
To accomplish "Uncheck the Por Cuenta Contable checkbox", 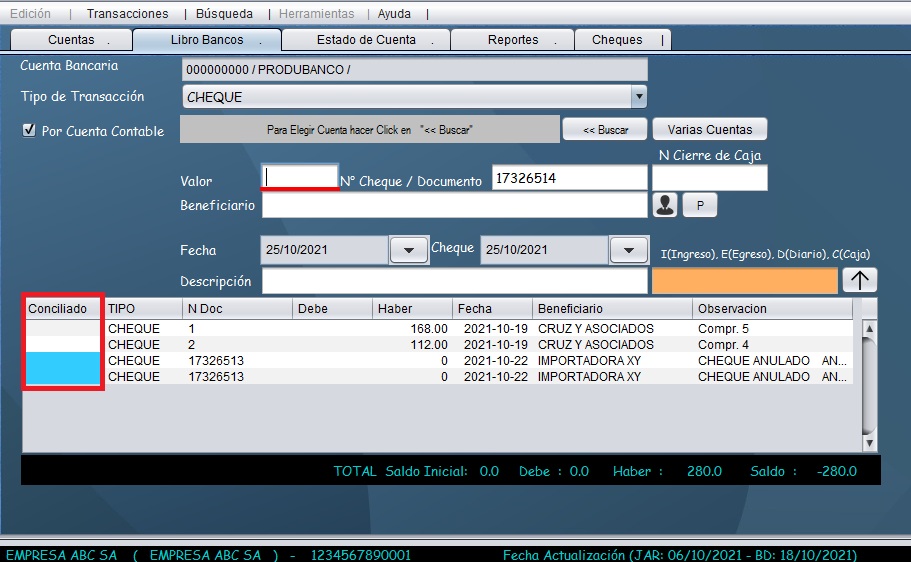I will pos(29,130).
